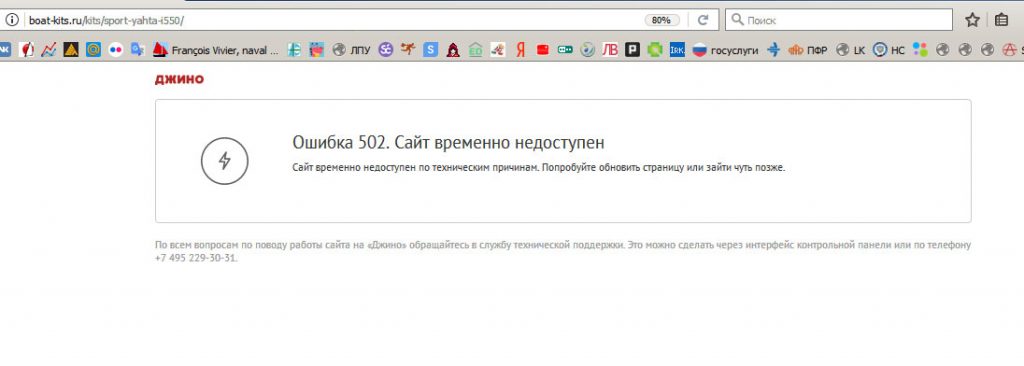Open the Mail.ru @ bookmark icon

[x=93, y=49]
